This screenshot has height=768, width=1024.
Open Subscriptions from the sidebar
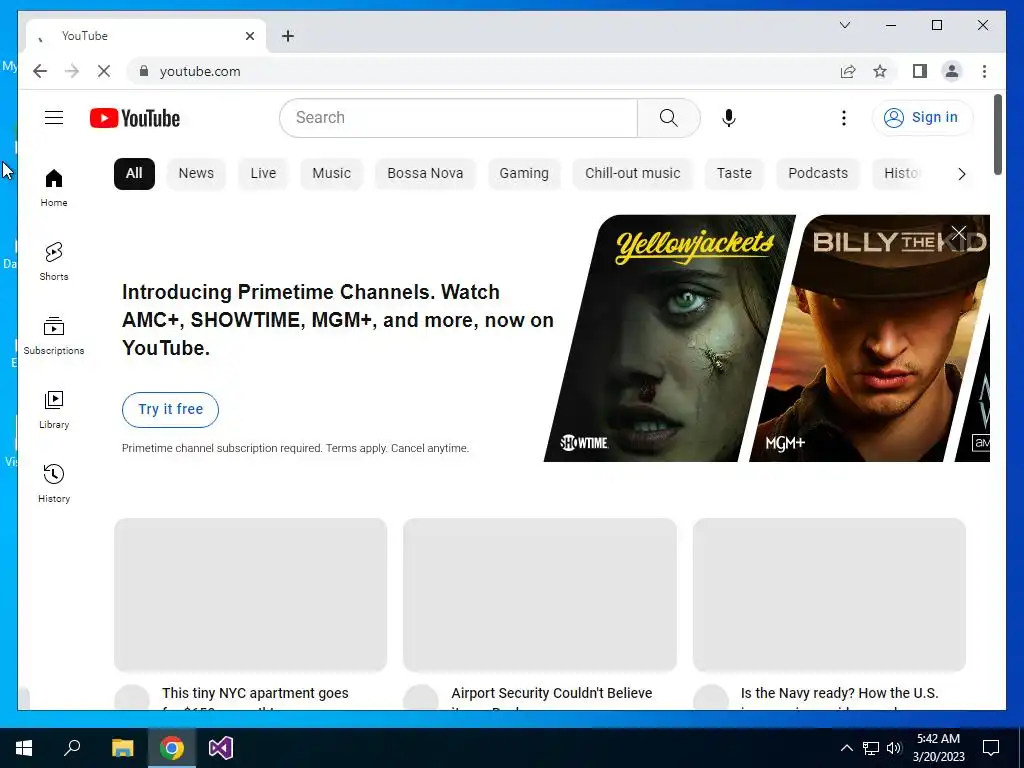click(54, 336)
